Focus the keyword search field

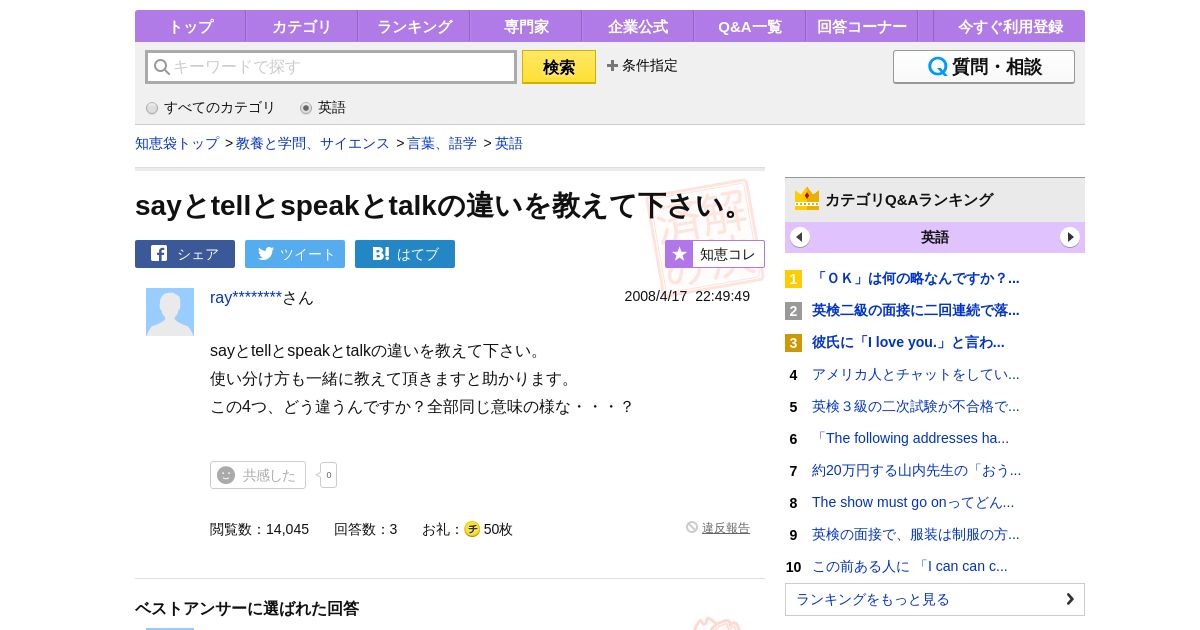coord(331,67)
